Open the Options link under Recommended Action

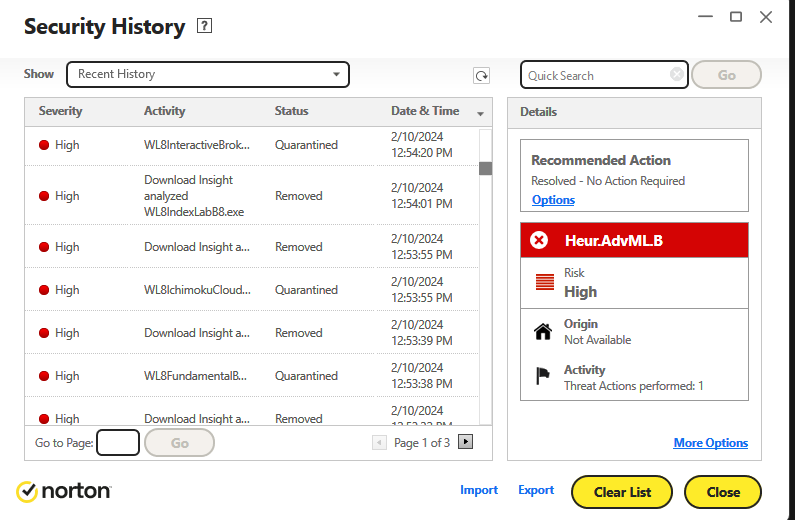(x=553, y=200)
